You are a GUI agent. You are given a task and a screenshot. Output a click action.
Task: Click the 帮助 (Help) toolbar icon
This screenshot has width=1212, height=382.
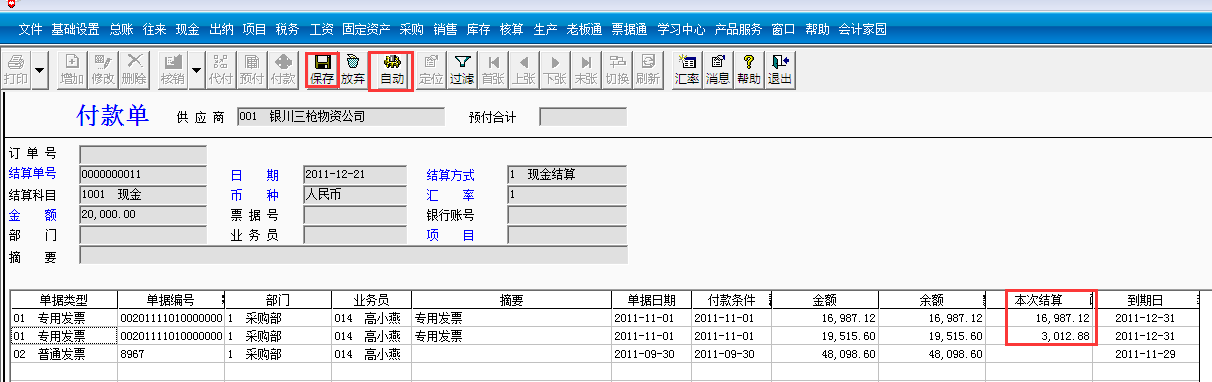748,70
